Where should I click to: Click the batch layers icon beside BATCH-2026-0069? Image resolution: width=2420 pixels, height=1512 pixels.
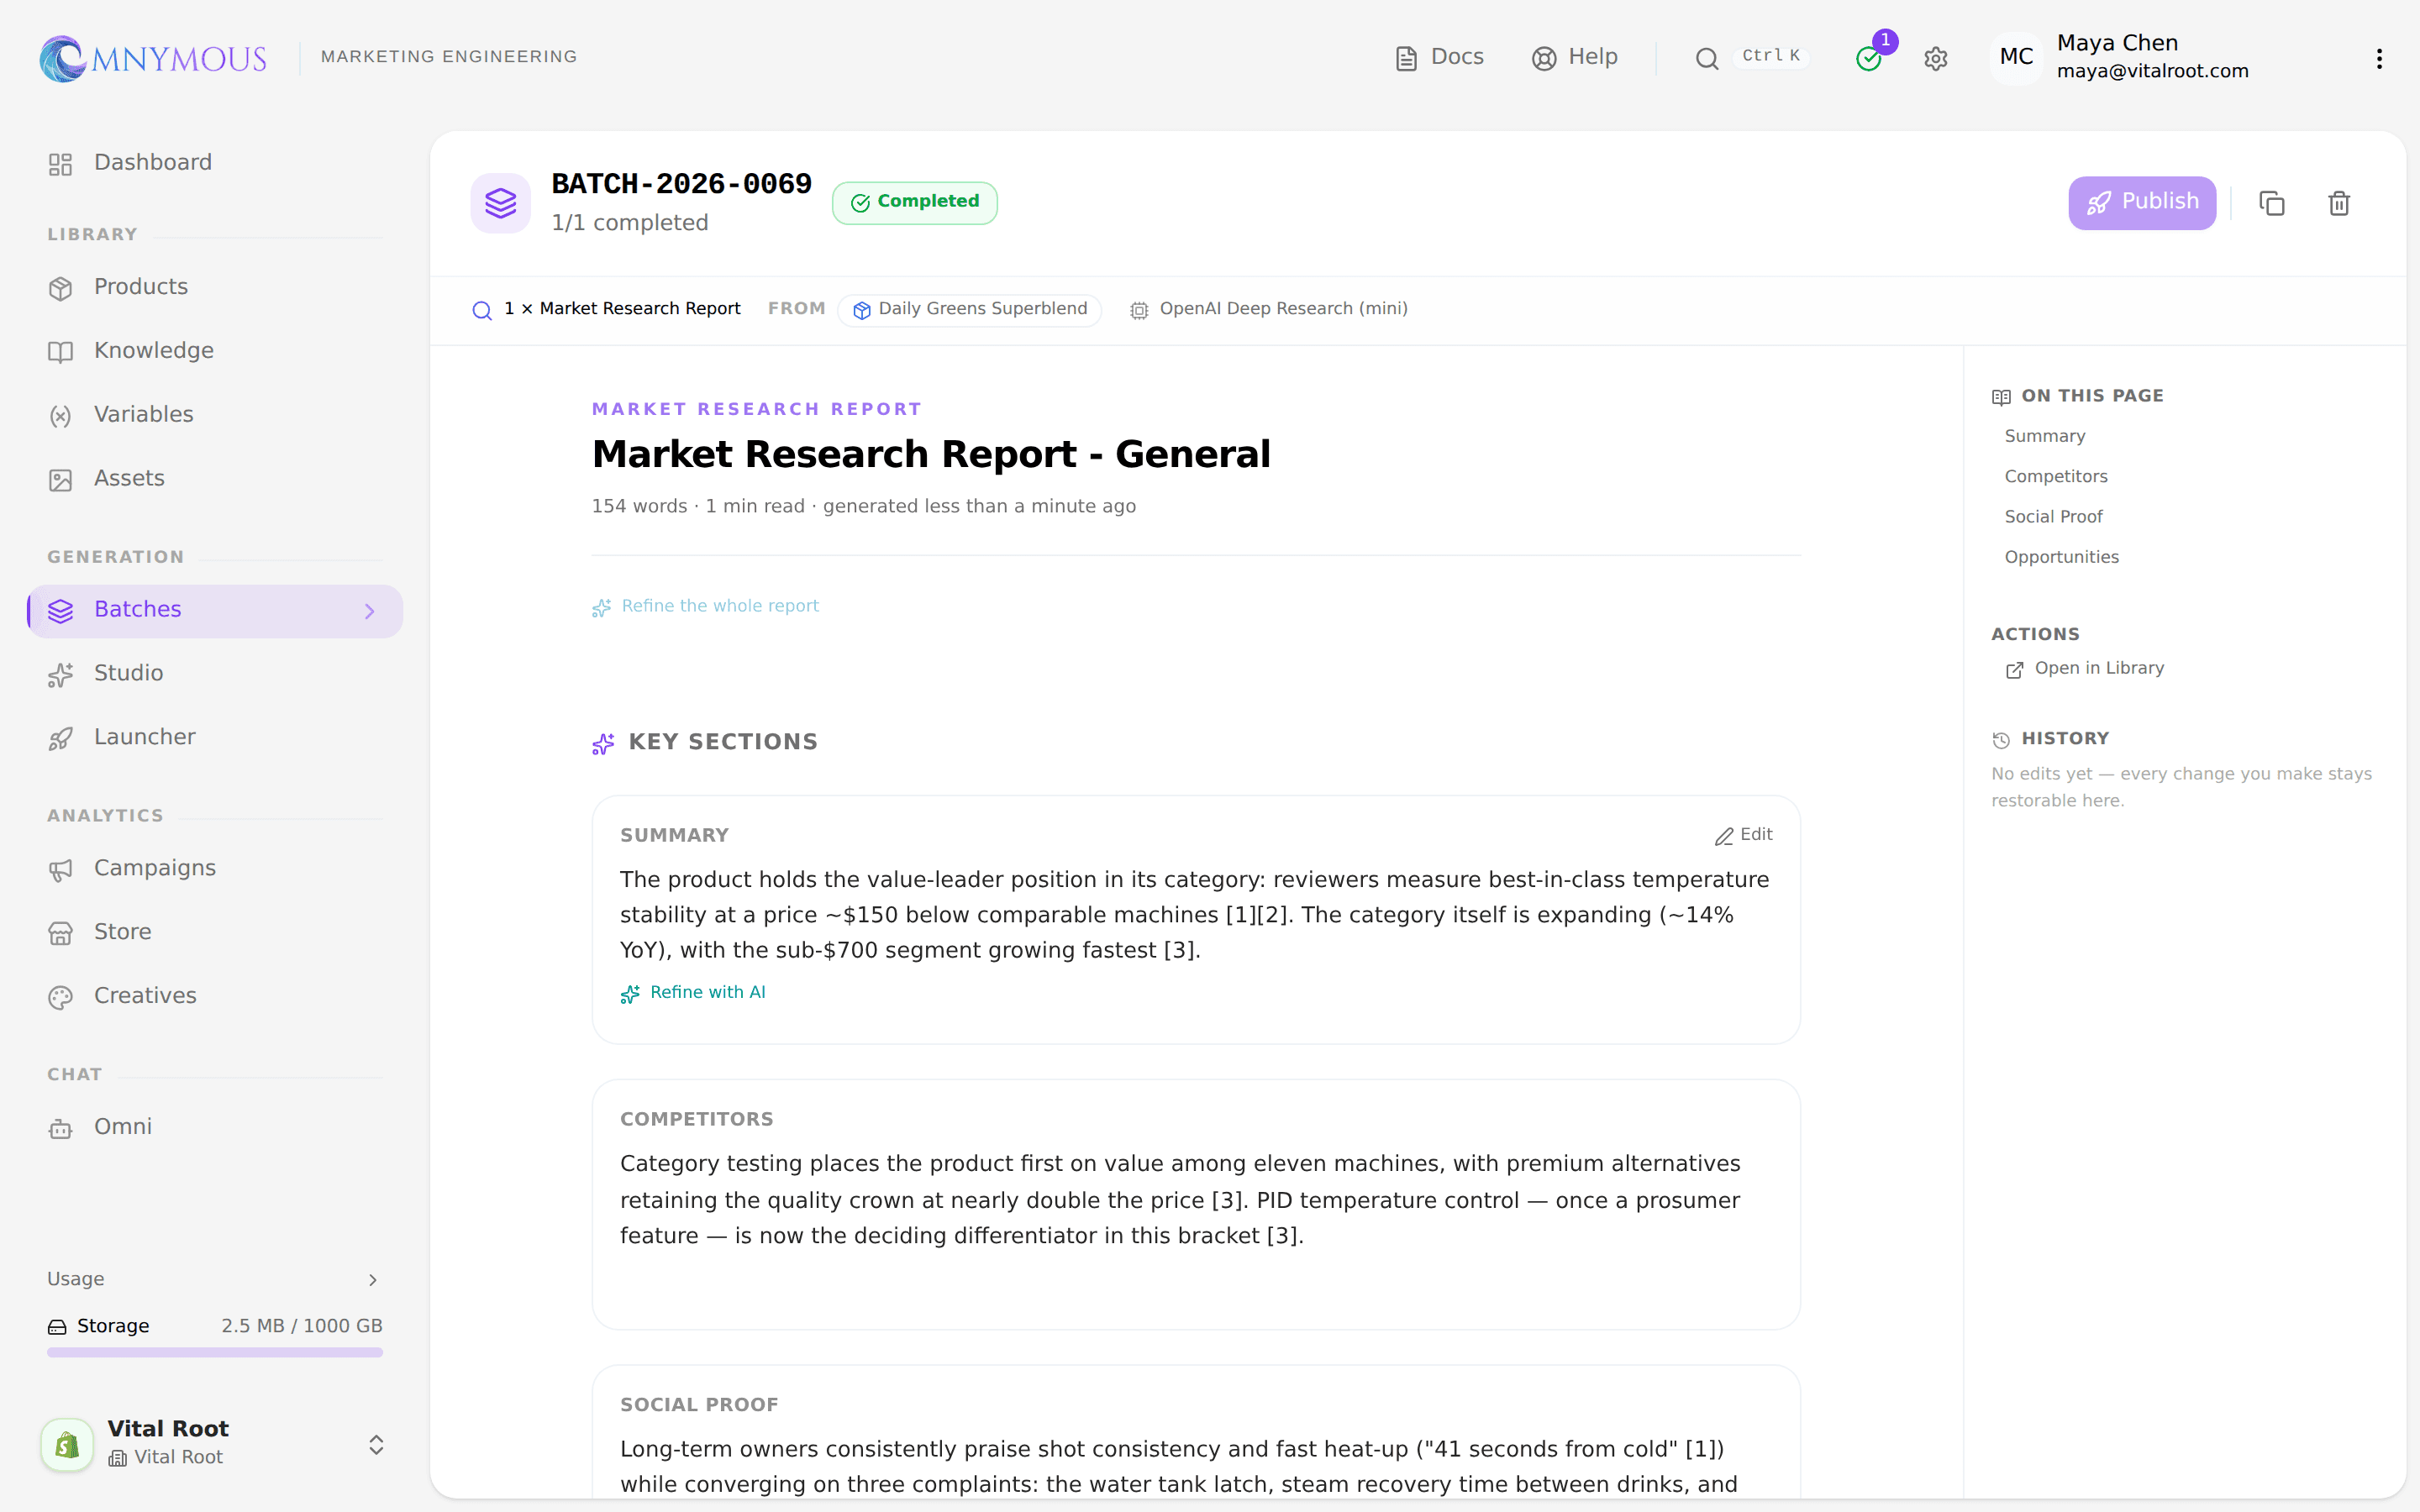[500, 203]
